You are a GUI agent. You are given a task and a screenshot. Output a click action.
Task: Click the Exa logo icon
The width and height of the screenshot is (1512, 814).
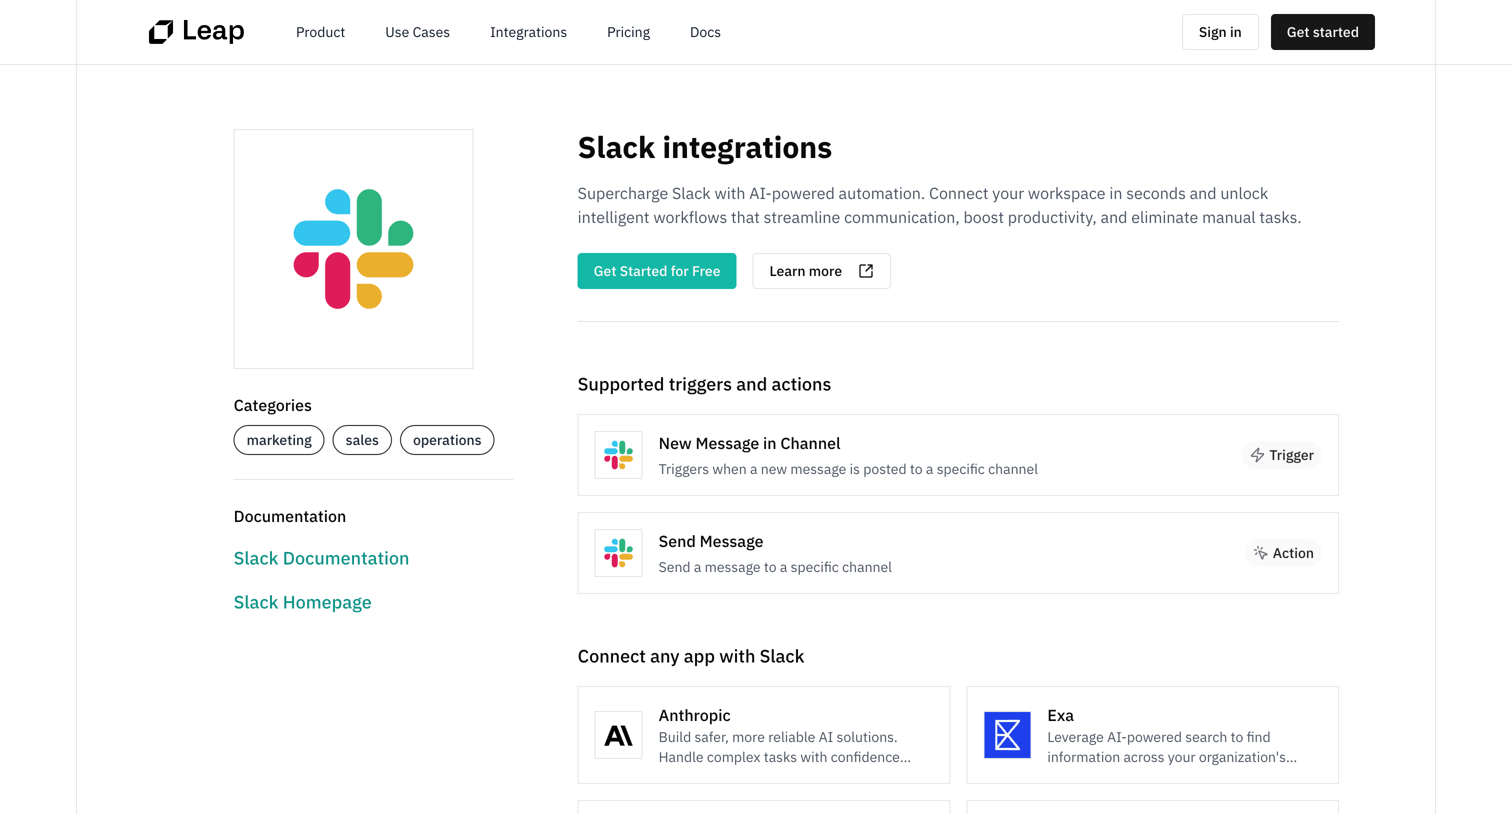click(x=1007, y=735)
